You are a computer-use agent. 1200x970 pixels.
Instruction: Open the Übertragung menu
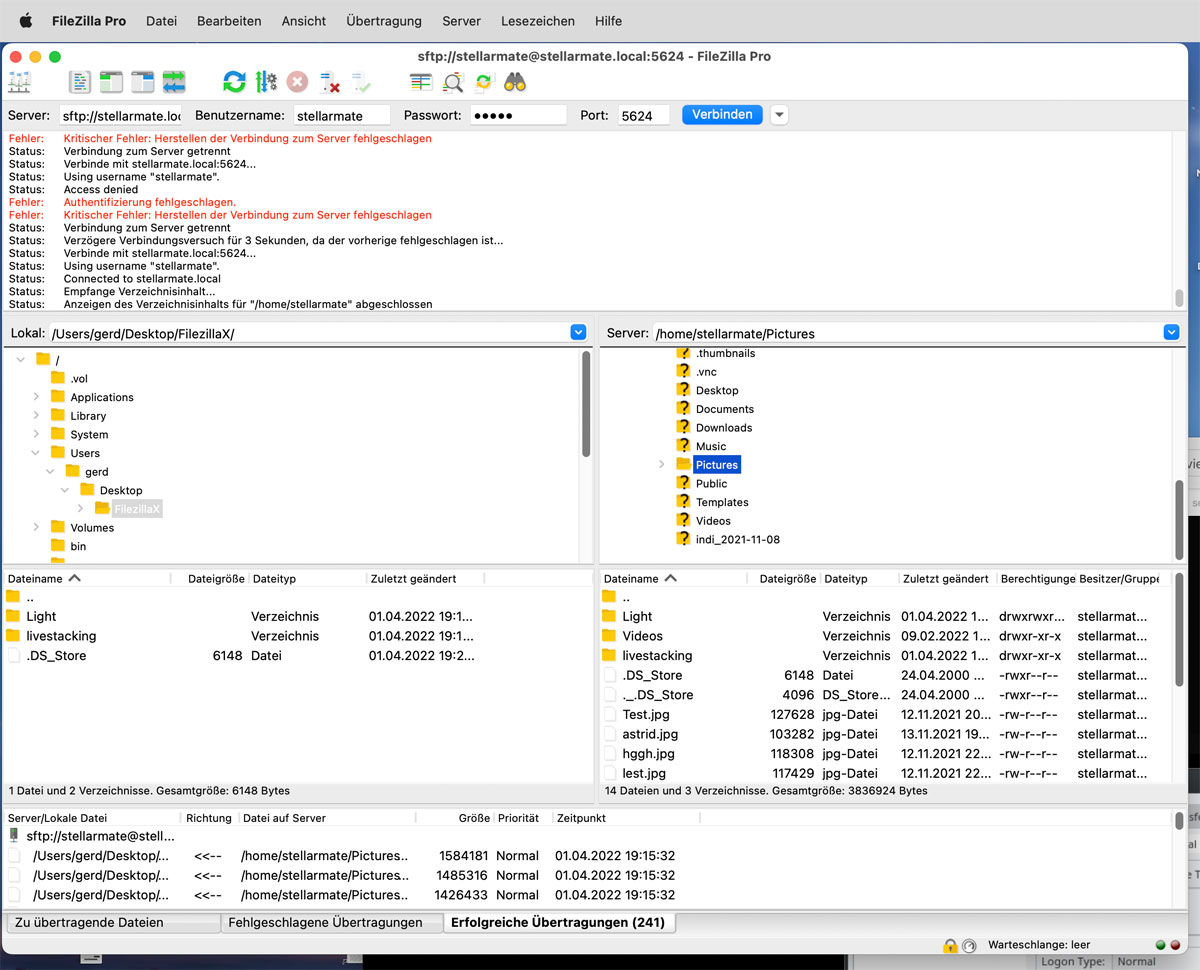click(x=384, y=20)
